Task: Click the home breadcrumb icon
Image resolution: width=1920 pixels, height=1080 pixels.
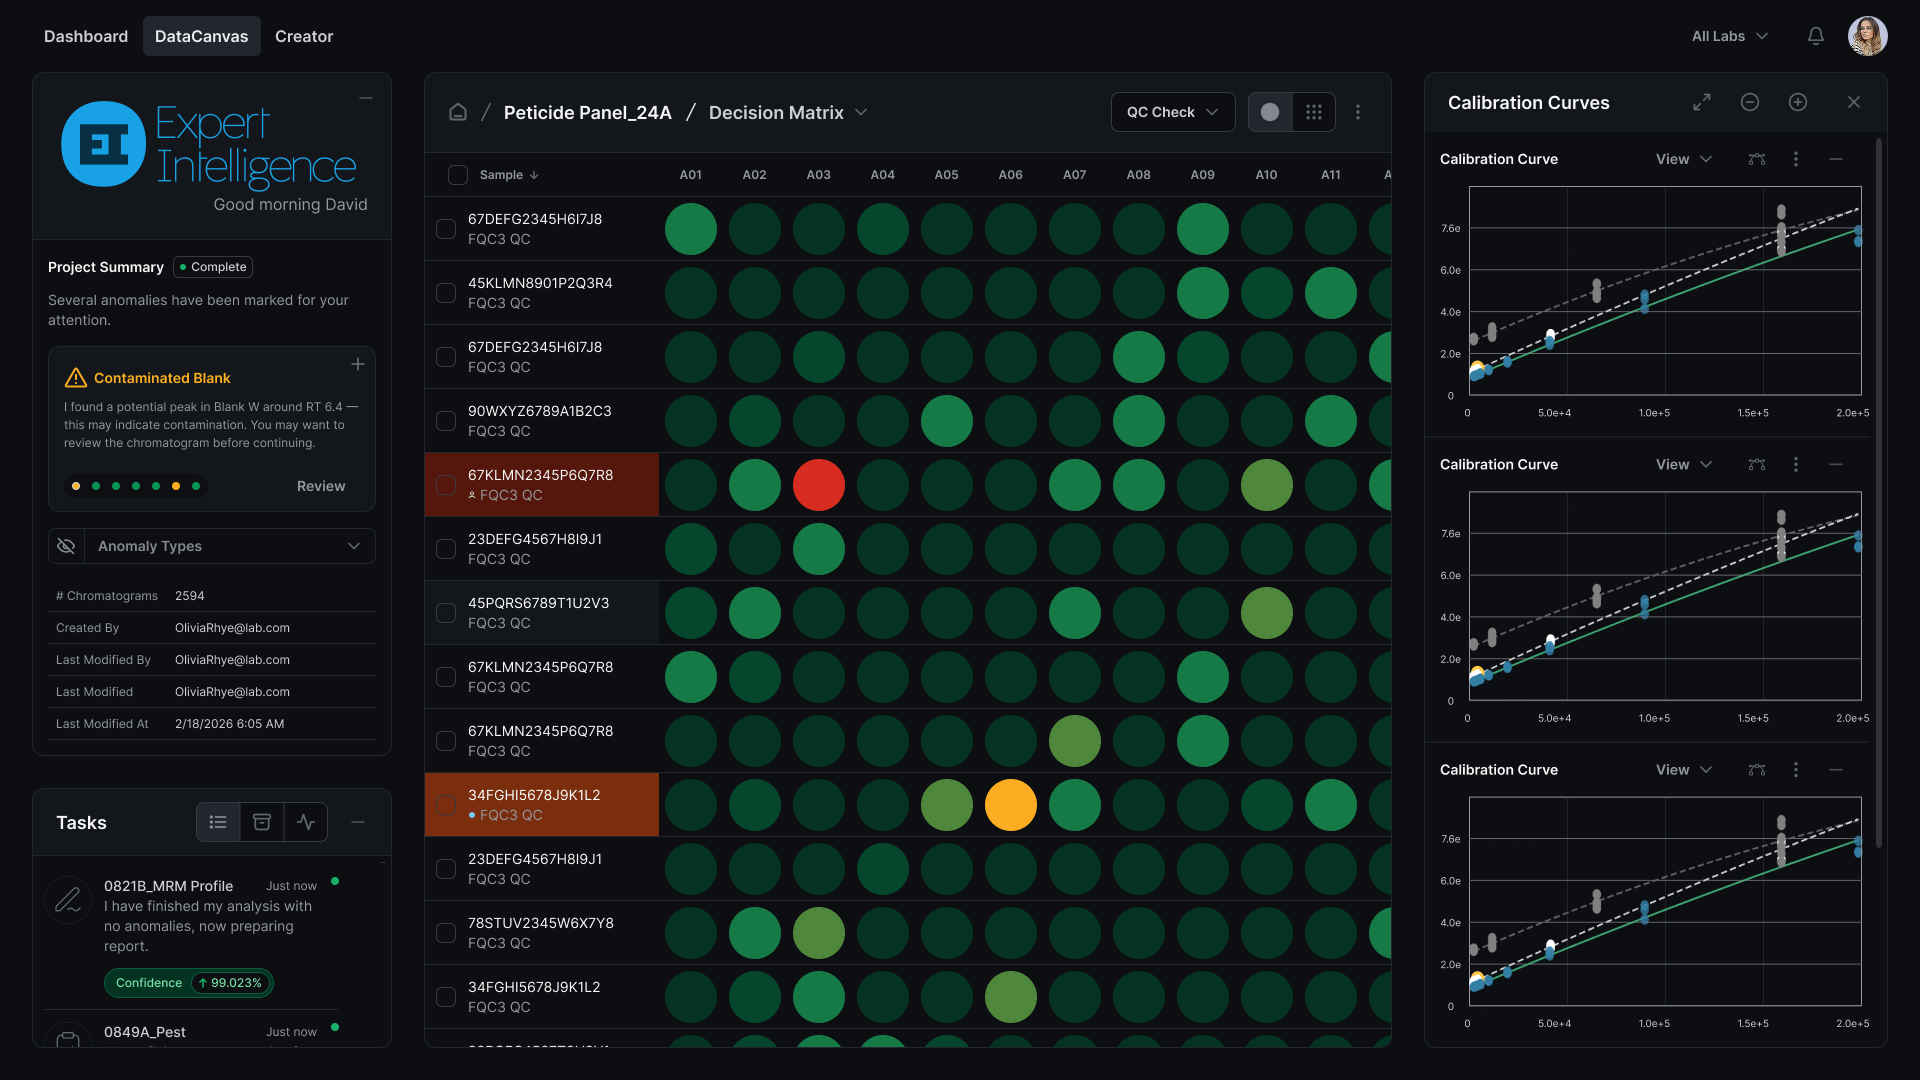Action: (458, 112)
